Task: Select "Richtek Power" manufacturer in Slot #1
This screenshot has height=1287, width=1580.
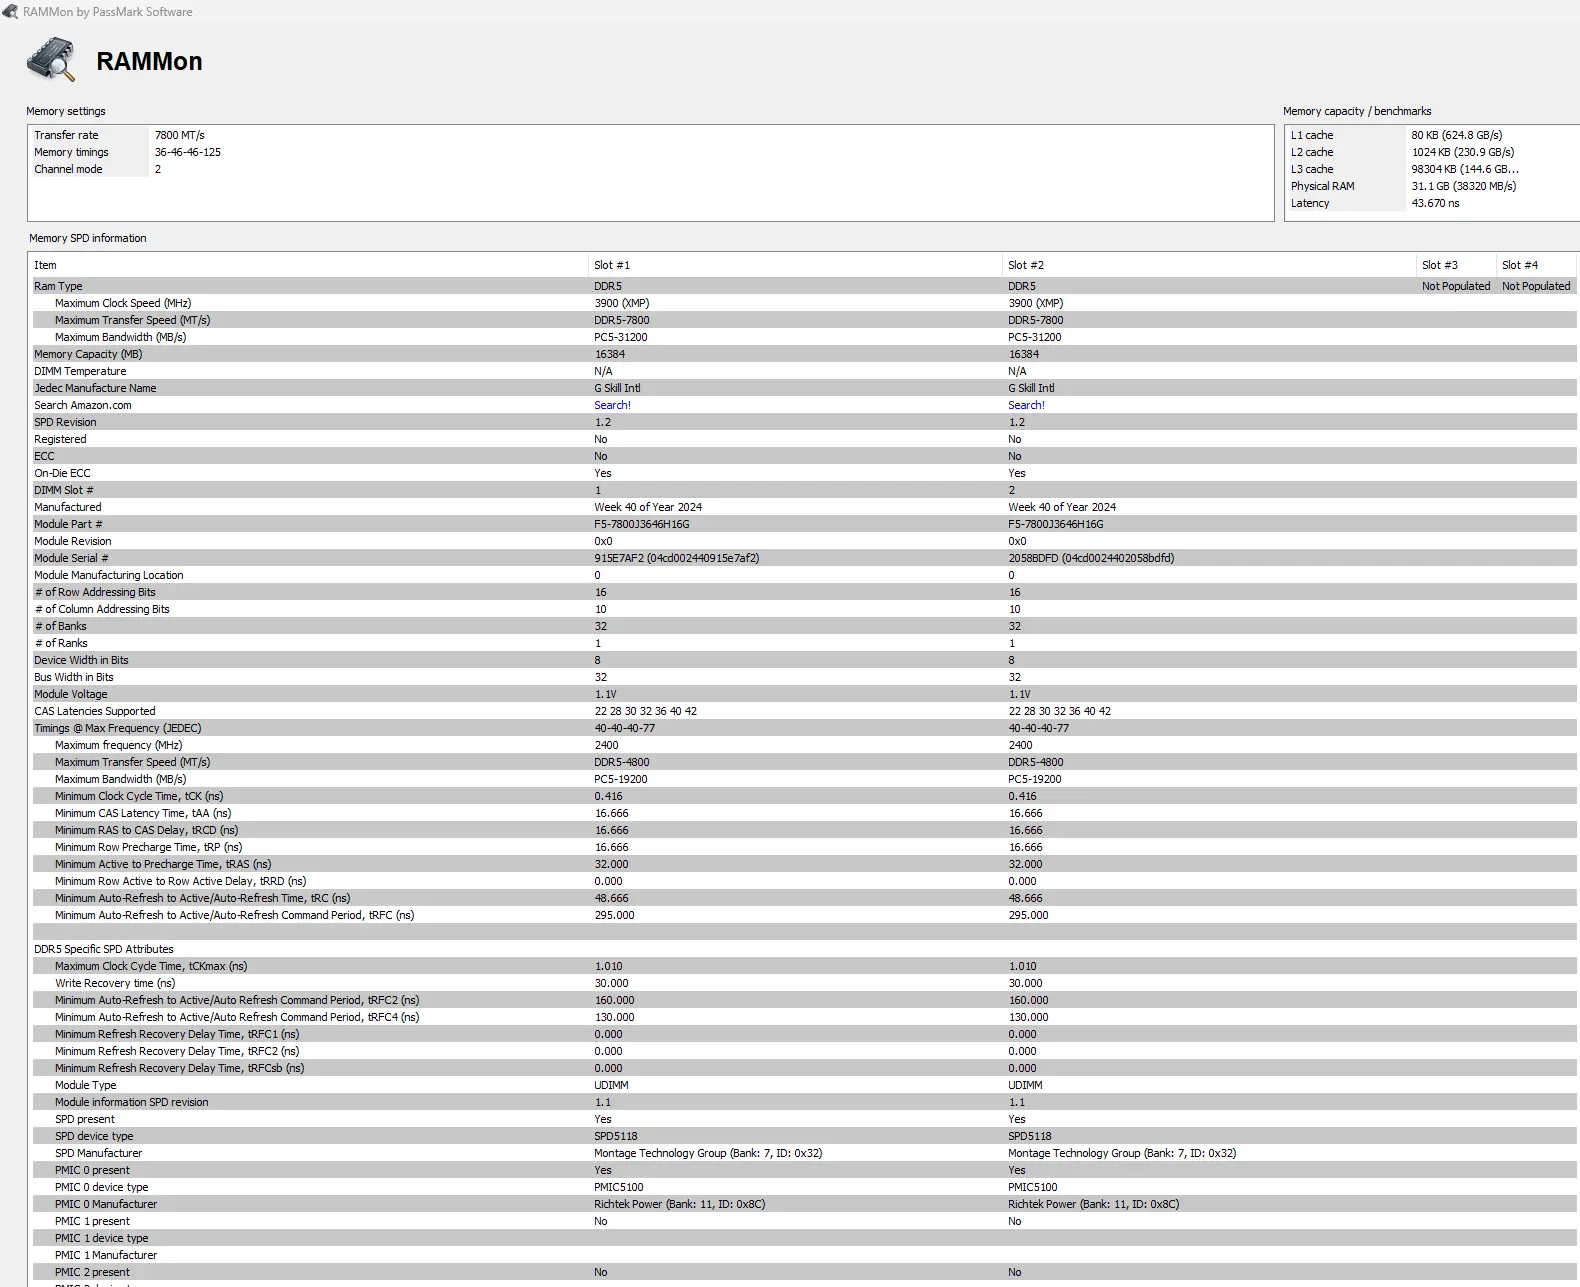Action: [x=628, y=1204]
